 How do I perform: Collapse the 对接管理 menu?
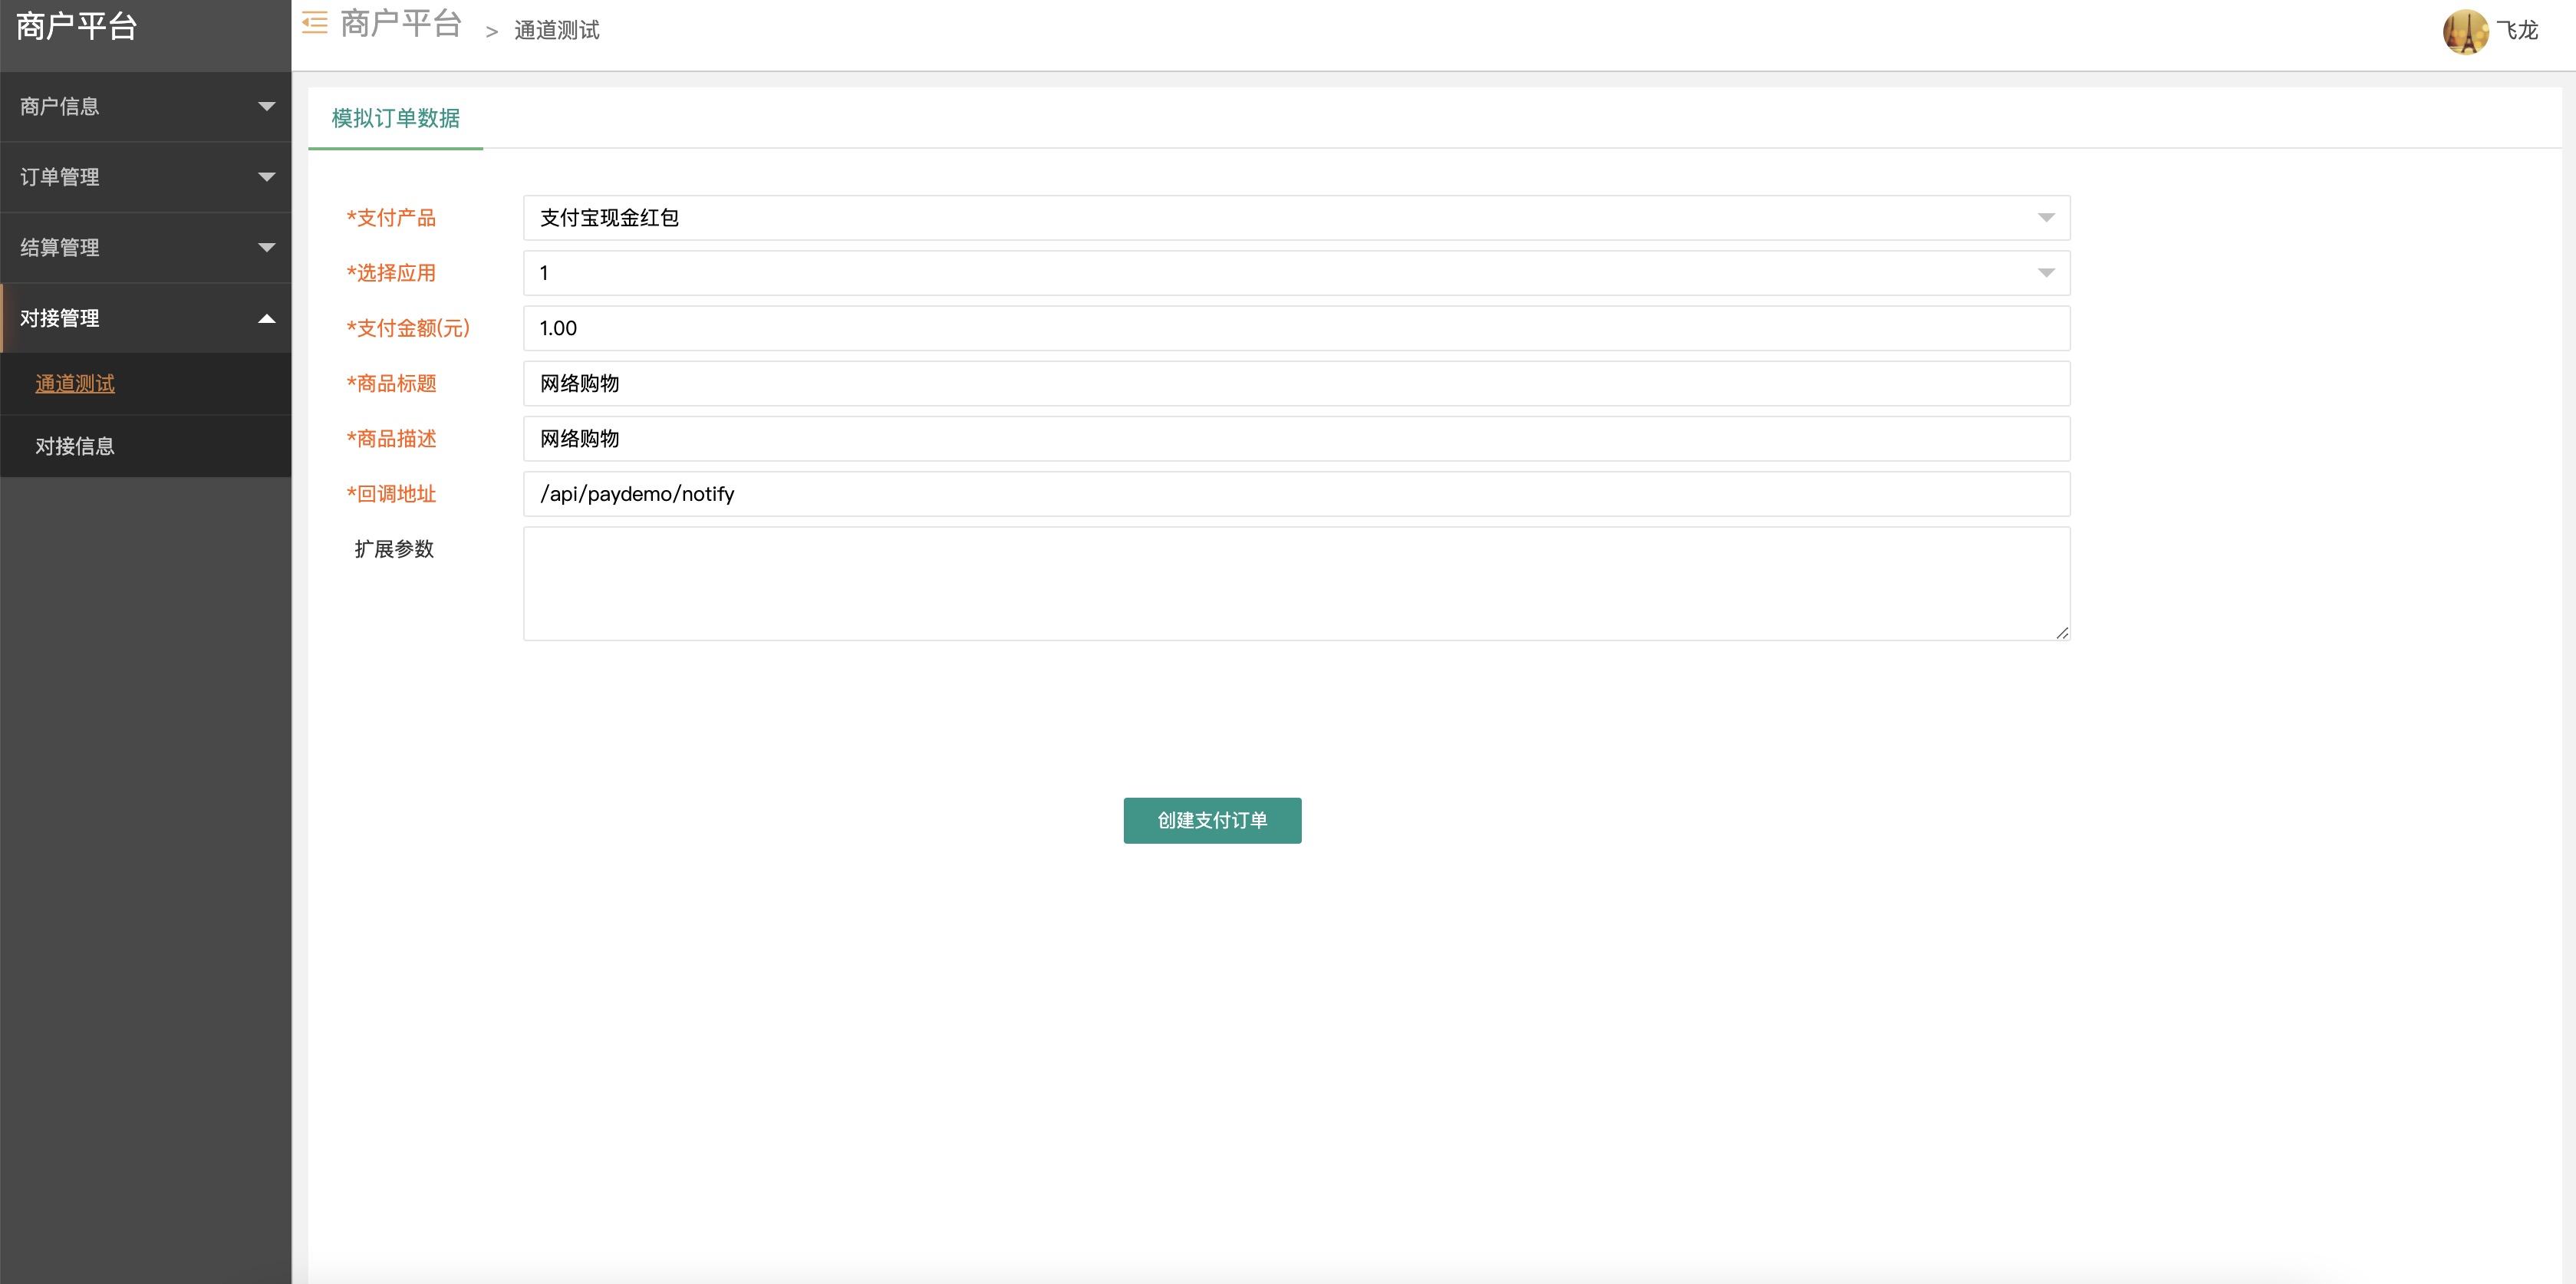coord(146,318)
